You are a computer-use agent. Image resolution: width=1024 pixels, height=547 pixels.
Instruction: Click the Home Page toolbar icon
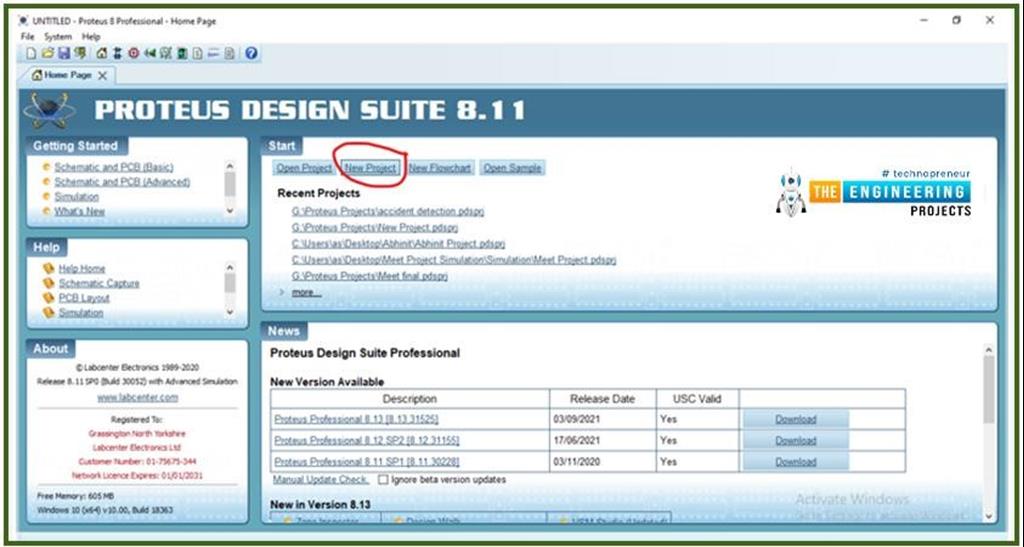[102, 53]
